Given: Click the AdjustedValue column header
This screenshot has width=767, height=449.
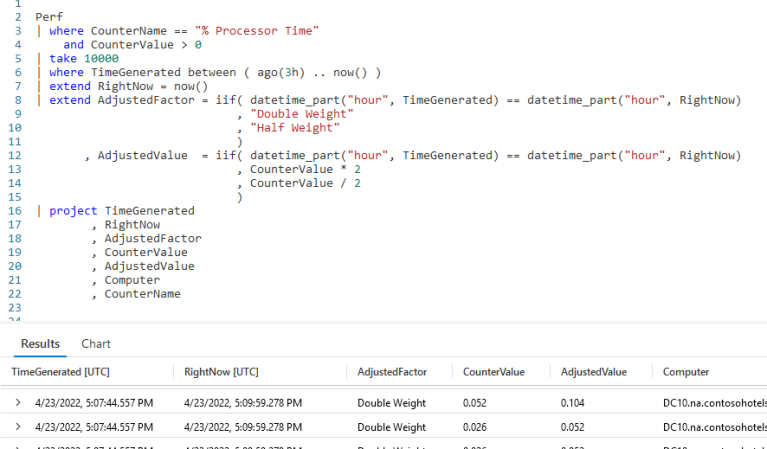Looking at the screenshot, I should (x=594, y=372).
